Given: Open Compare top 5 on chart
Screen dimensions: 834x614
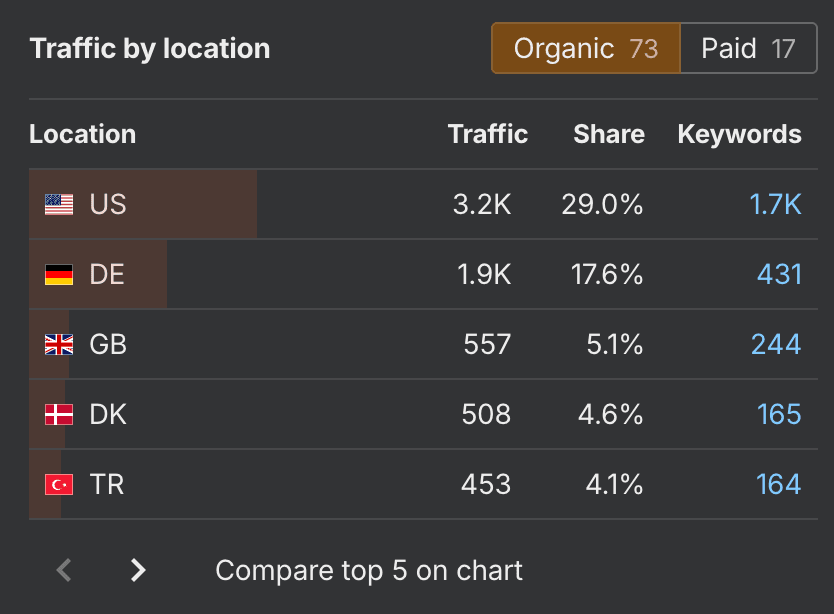Looking at the screenshot, I should 369,571.
